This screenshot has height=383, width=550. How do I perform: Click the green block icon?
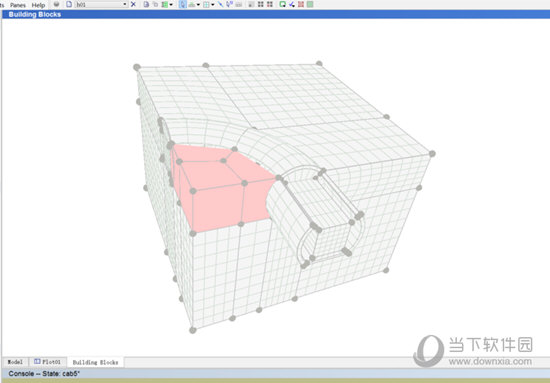[165, 4]
